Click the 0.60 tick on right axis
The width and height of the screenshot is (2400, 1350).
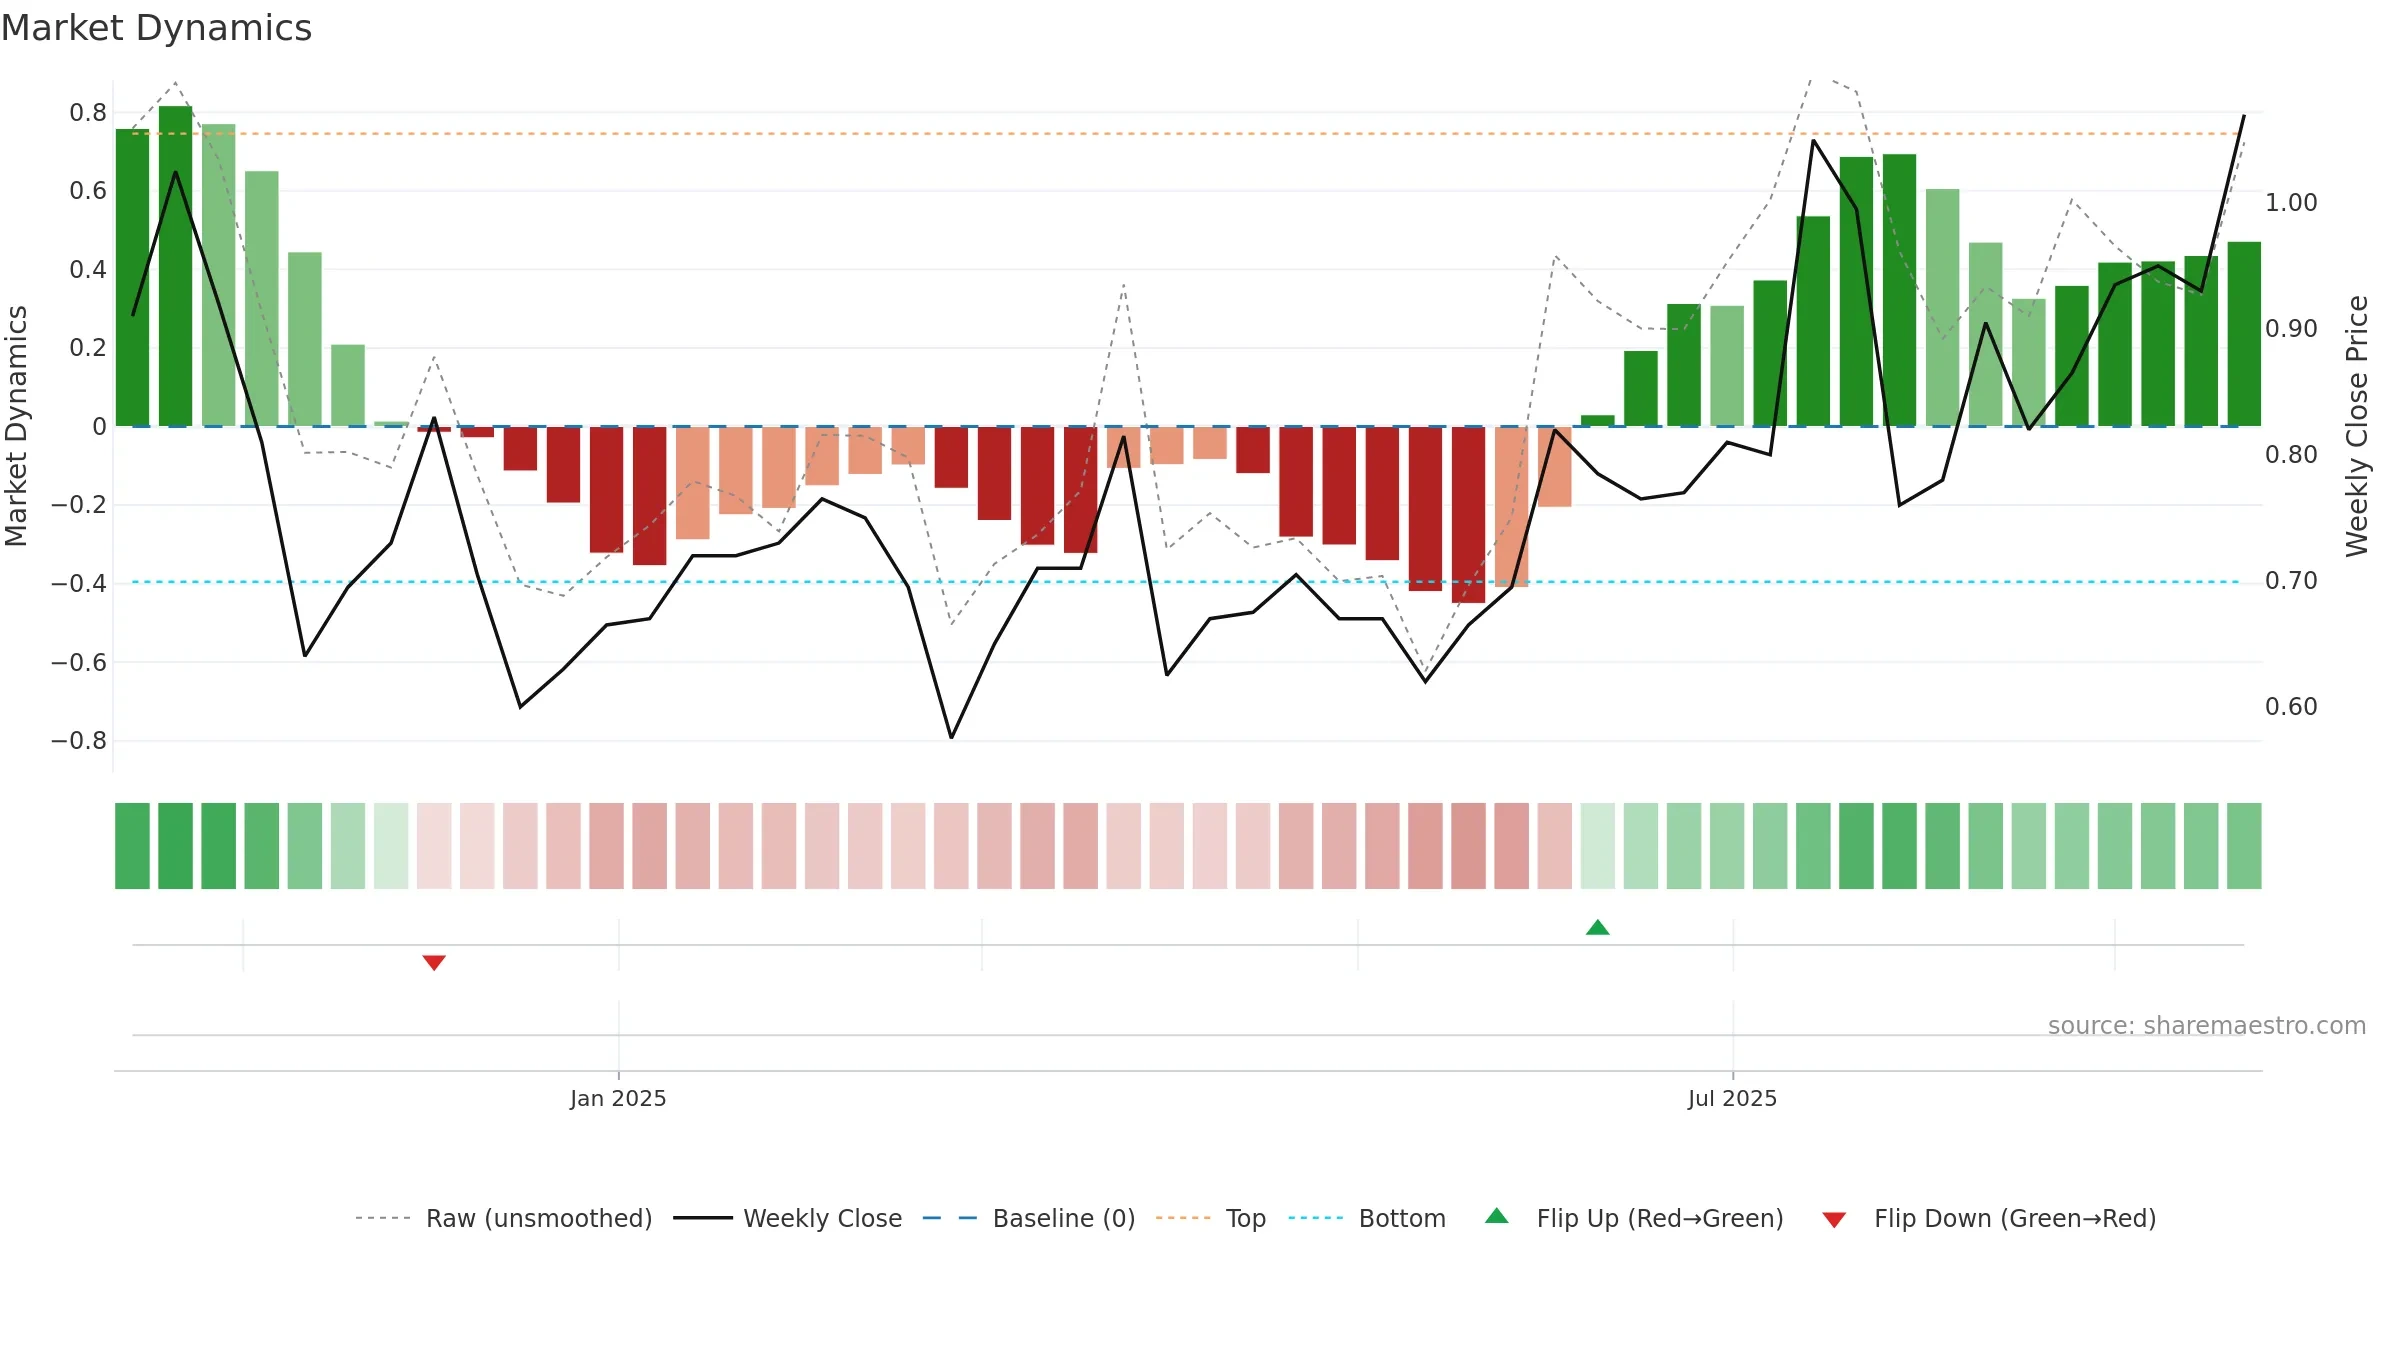point(2291,706)
